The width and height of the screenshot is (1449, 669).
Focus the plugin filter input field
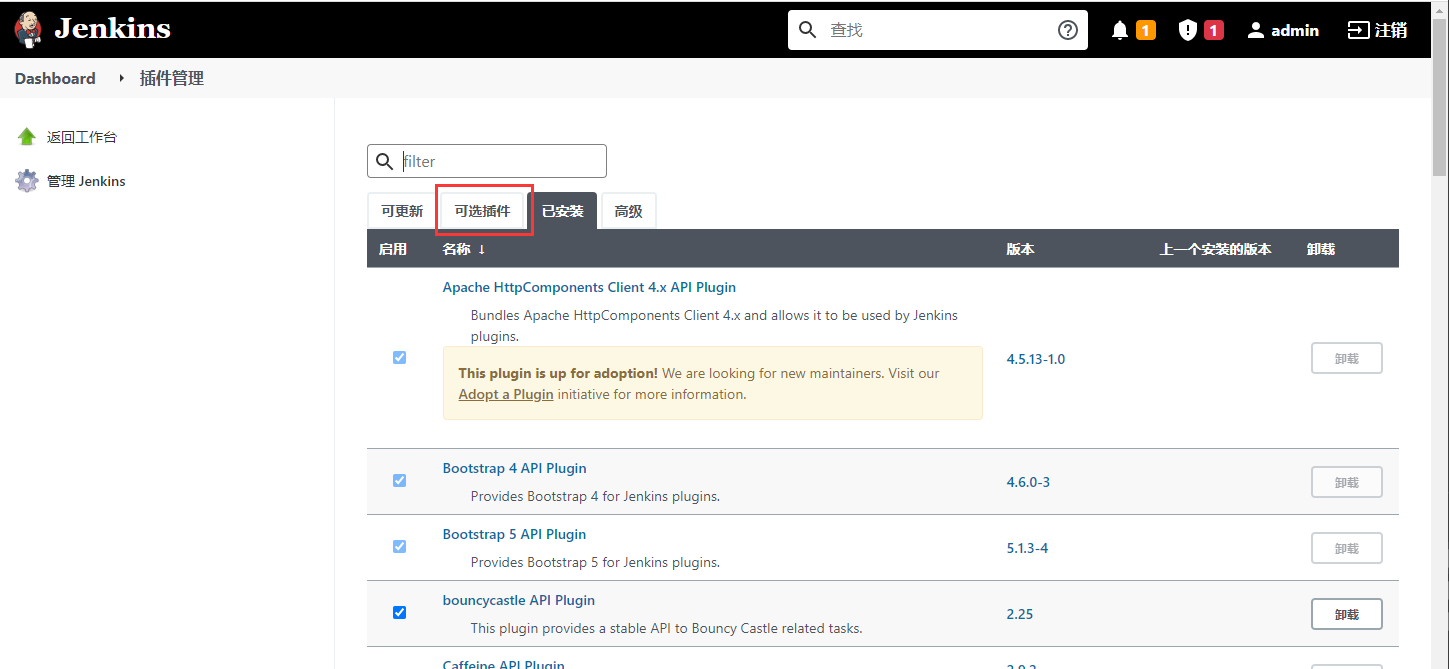[487, 161]
